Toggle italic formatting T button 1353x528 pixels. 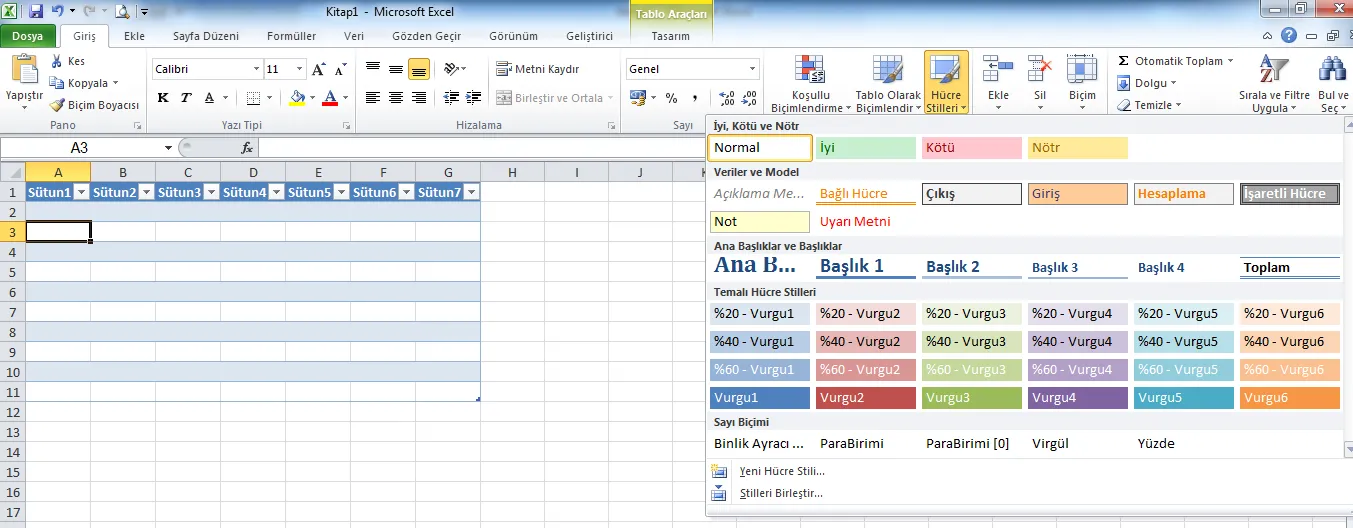click(x=186, y=98)
